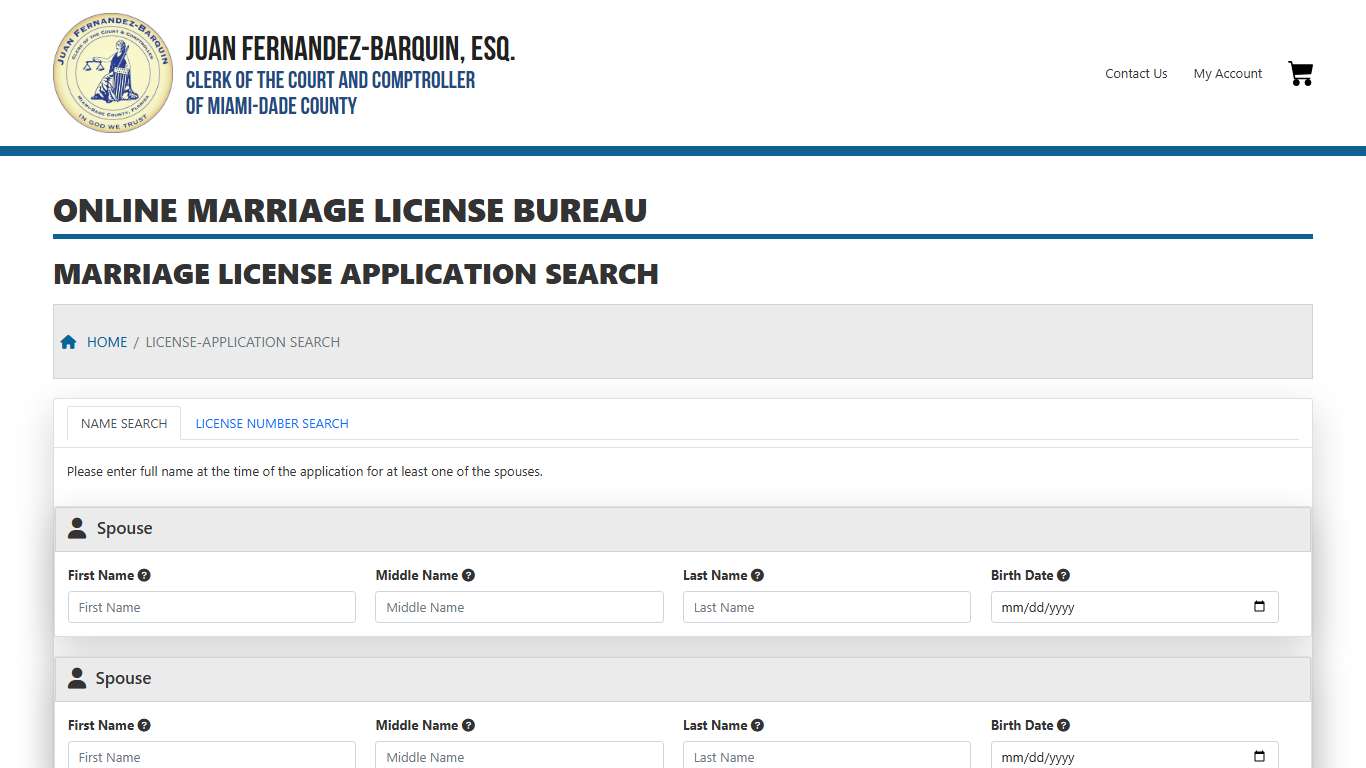Select the NAME SEARCH tab

pos(123,423)
